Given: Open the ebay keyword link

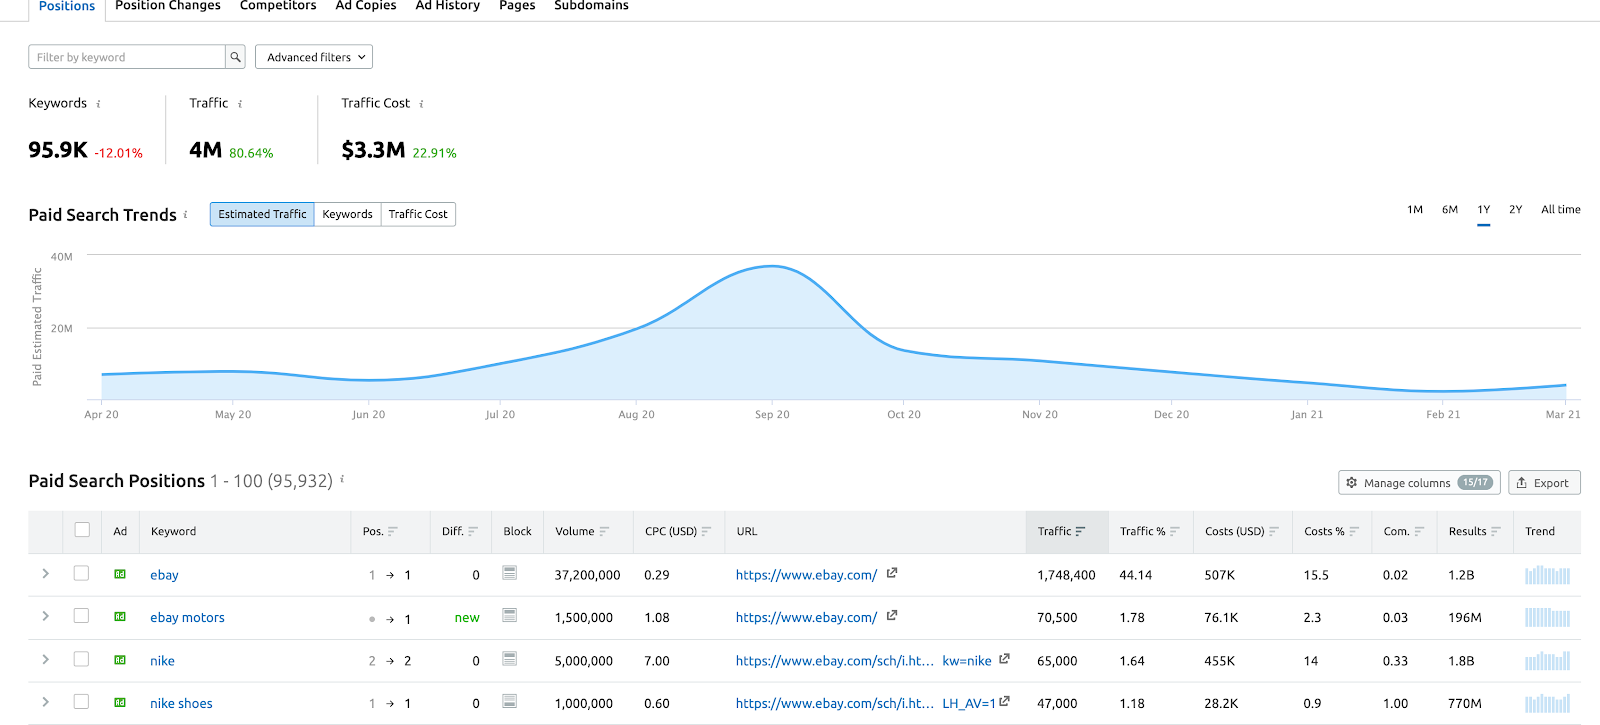Looking at the screenshot, I should 164,575.
